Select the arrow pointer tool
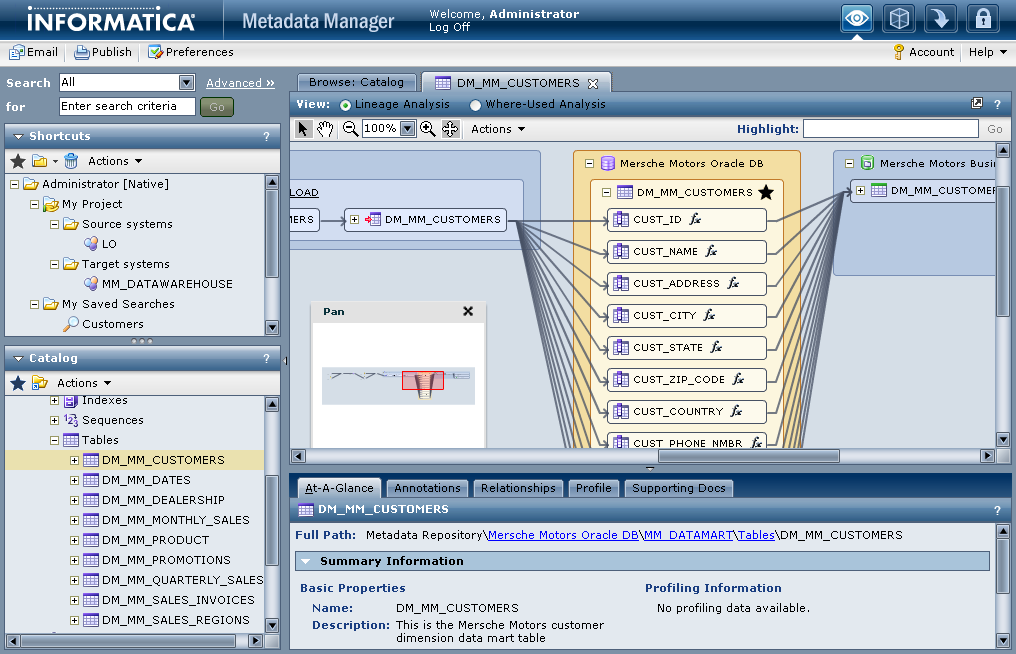The height and width of the screenshot is (654, 1016). click(x=304, y=129)
